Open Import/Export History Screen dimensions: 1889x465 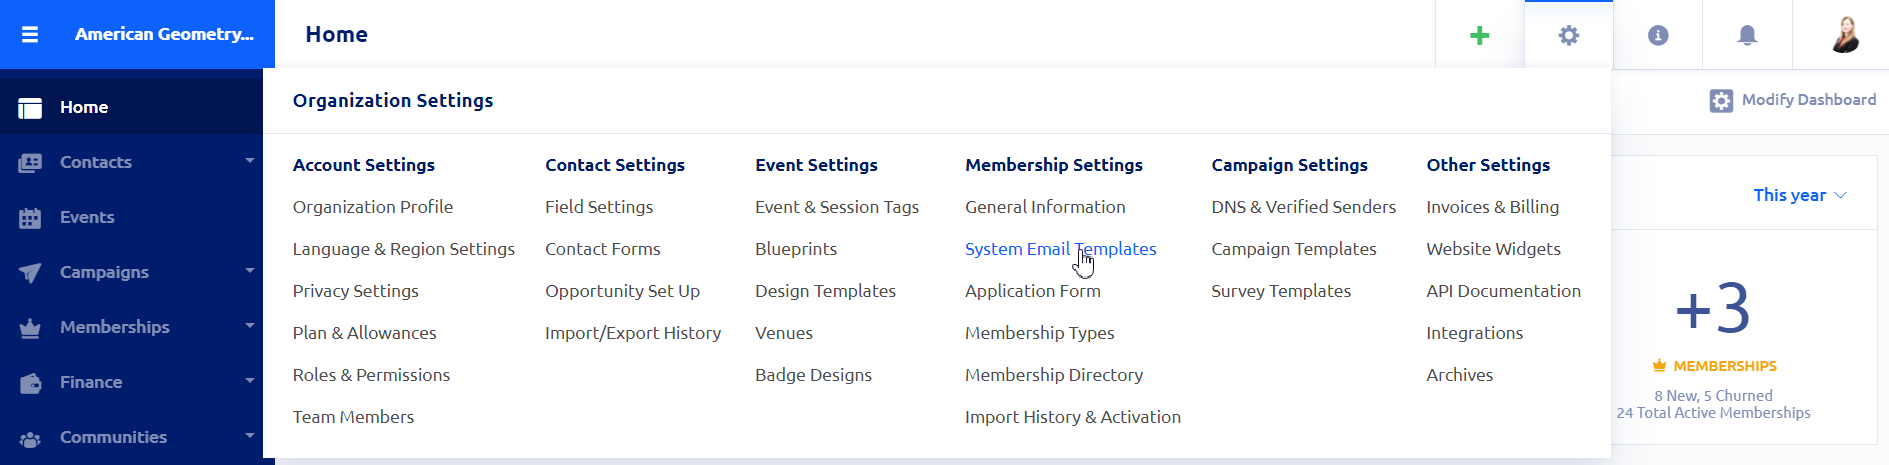pyautogui.click(x=633, y=333)
